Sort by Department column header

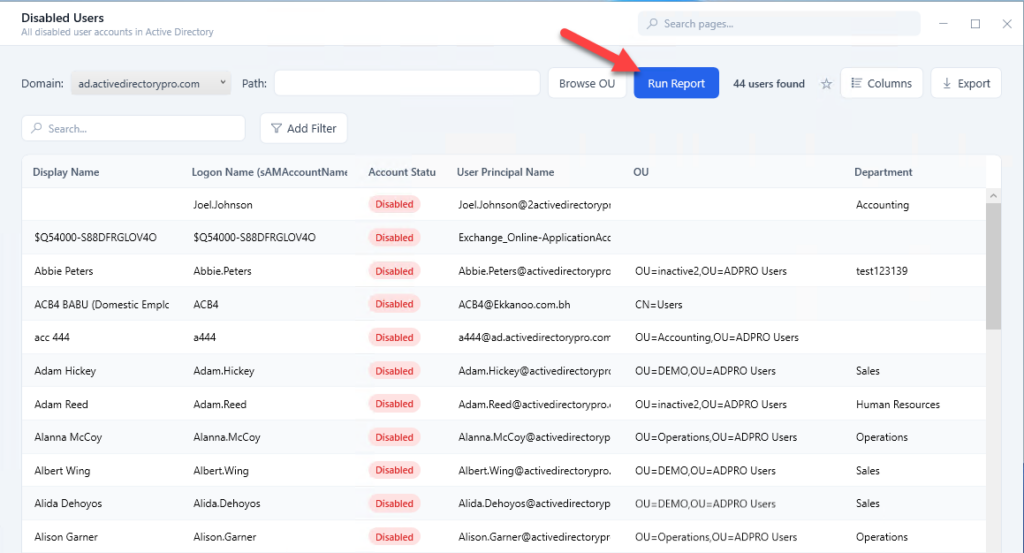(x=883, y=172)
